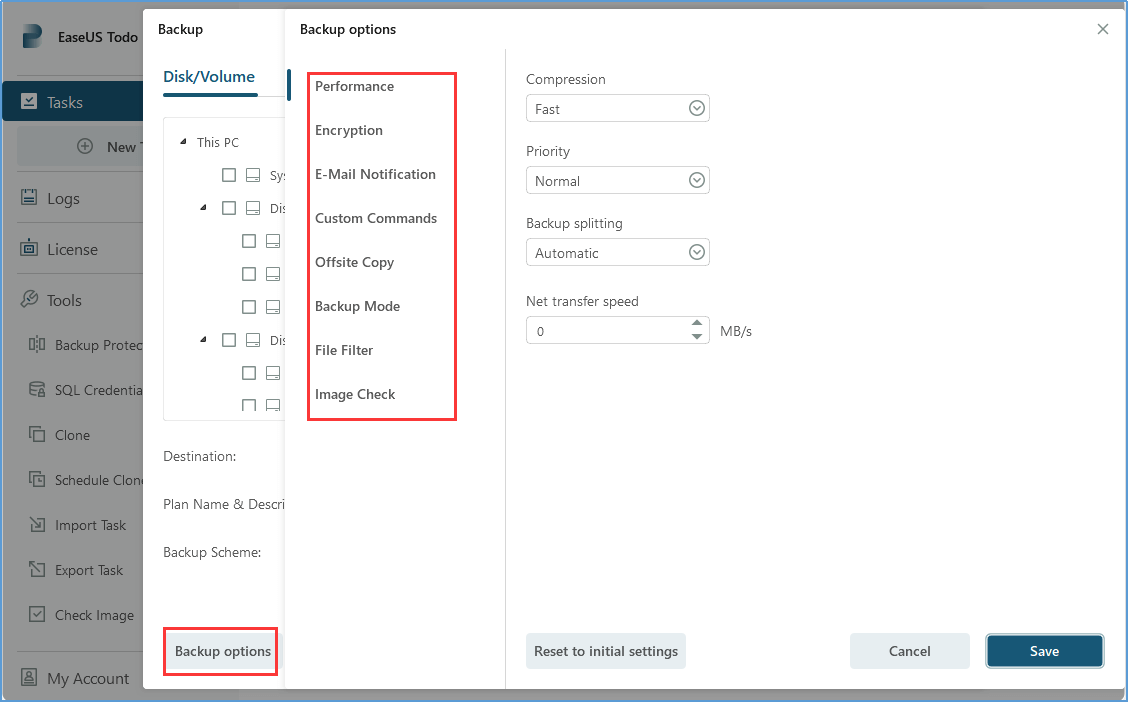Save the backup options
The width and height of the screenshot is (1128, 703).
(1044, 651)
